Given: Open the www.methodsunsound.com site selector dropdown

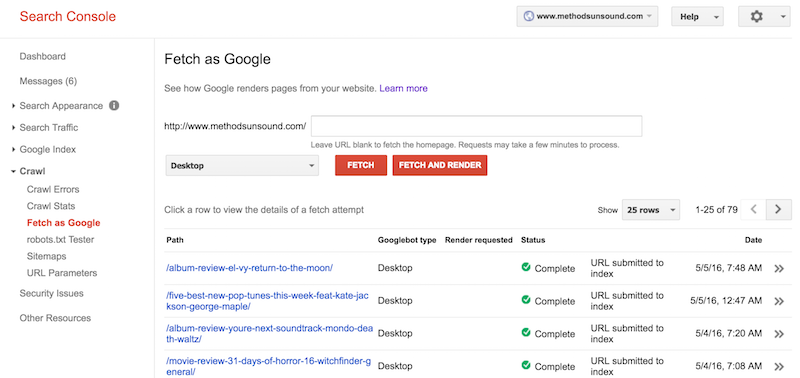Looking at the screenshot, I should 587,16.
